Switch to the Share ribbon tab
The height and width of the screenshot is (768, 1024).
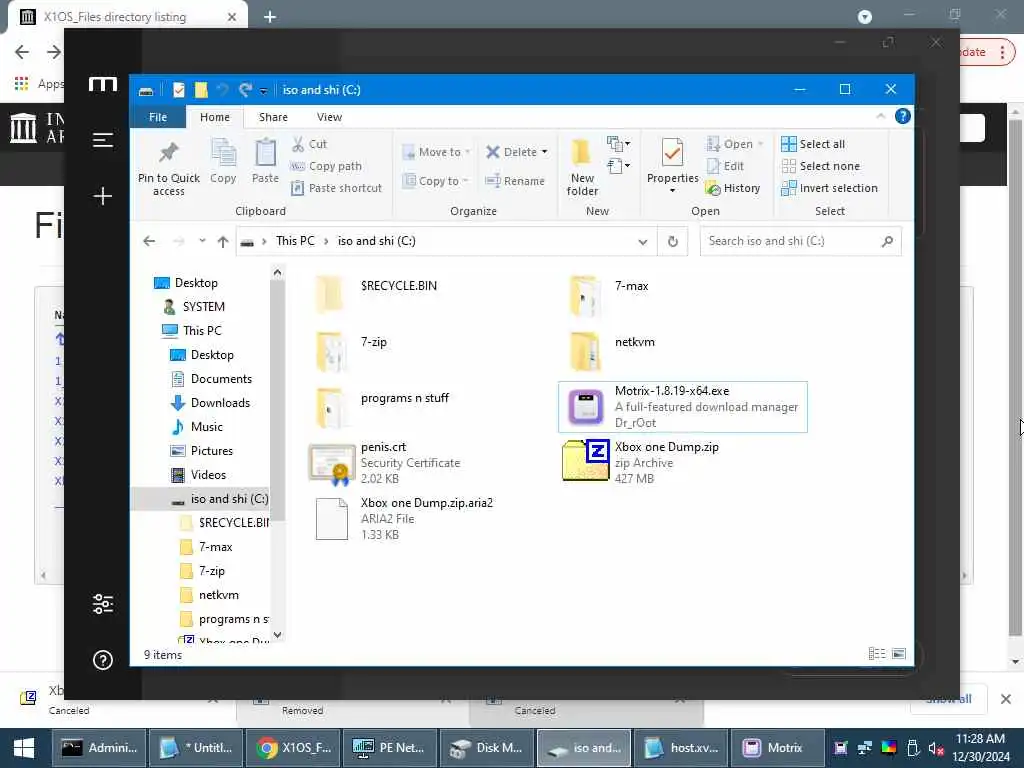(x=273, y=117)
